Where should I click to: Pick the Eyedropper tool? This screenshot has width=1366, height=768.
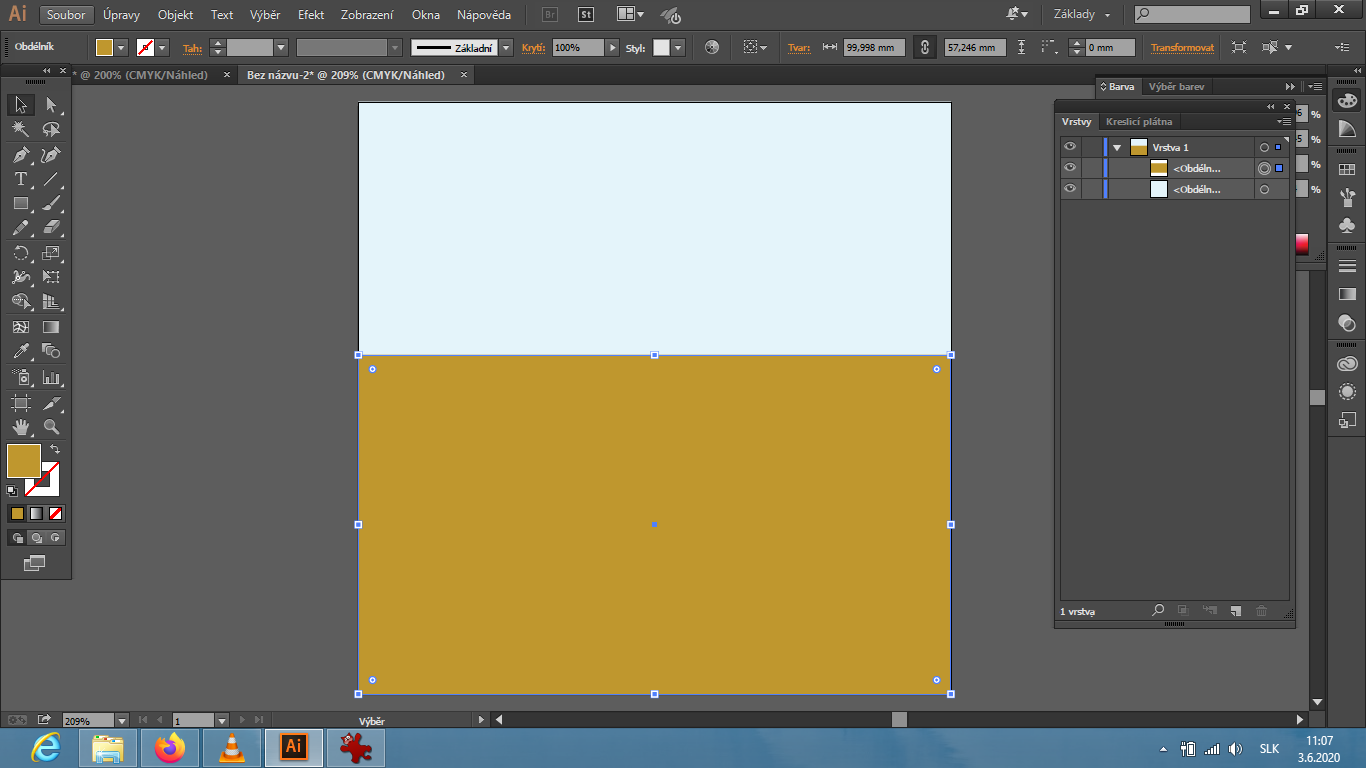point(20,351)
